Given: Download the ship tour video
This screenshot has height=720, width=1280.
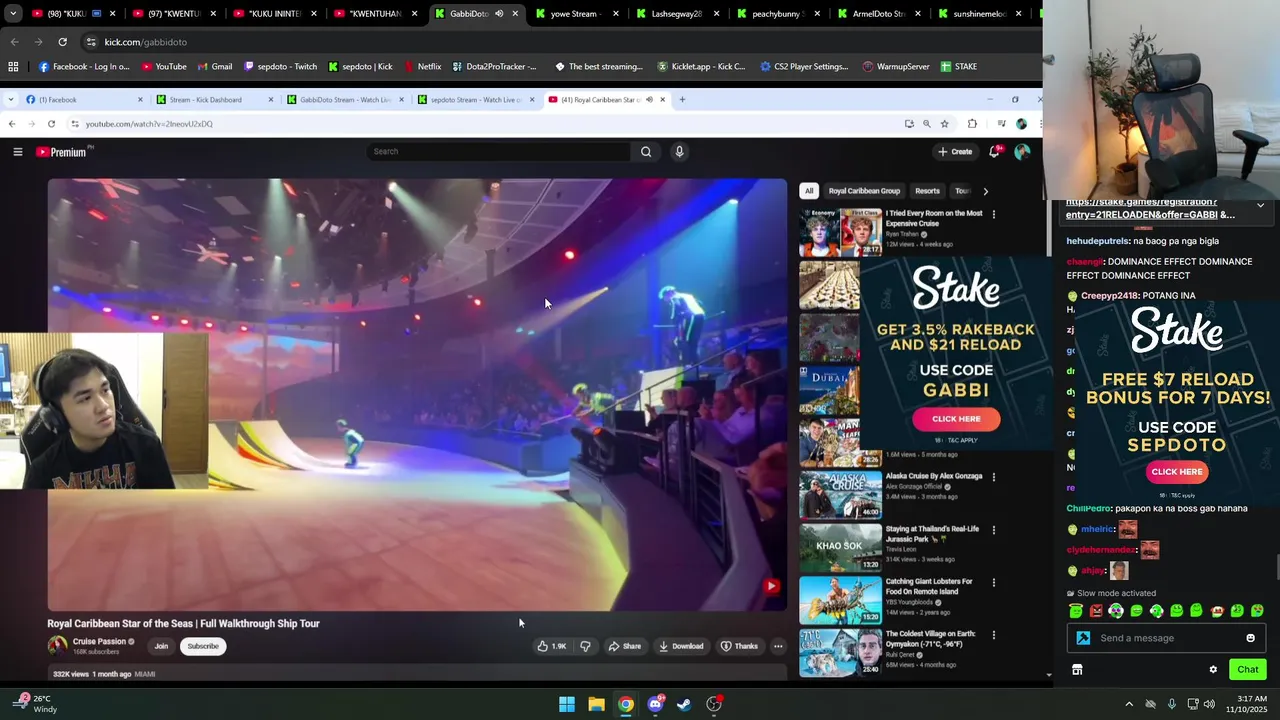Looking at the screenshot, I should [681, 646].
